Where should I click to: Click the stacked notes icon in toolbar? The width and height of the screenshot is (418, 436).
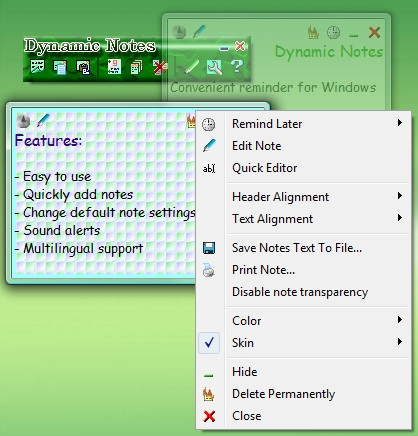point(137,67)
